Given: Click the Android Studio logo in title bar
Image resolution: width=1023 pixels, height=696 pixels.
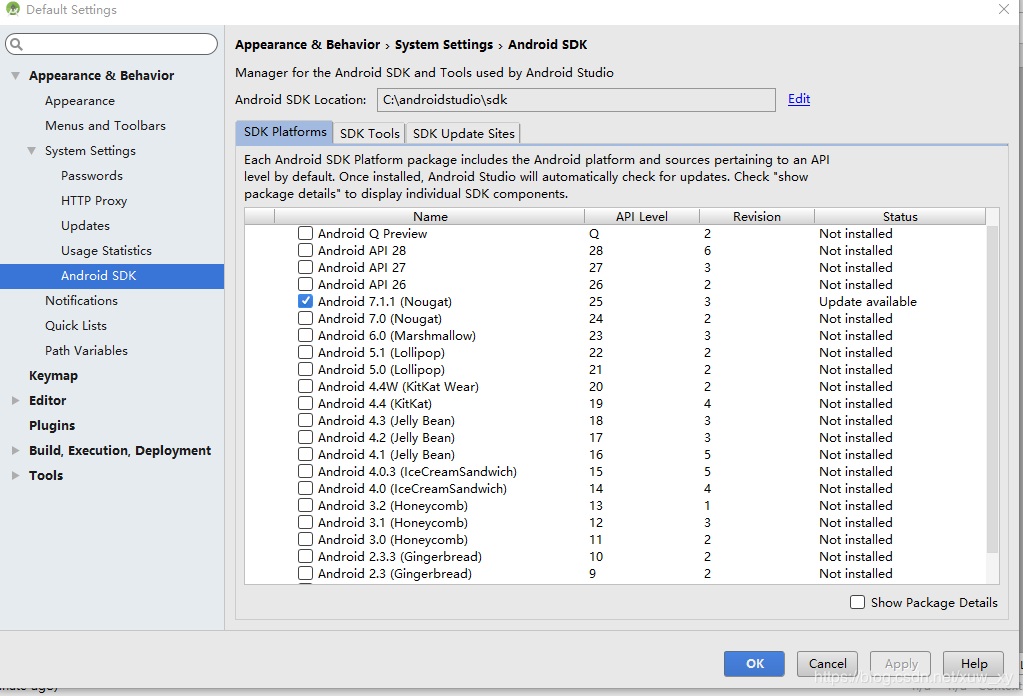Looking at the screenshot, I should click(x=12, y=9).
